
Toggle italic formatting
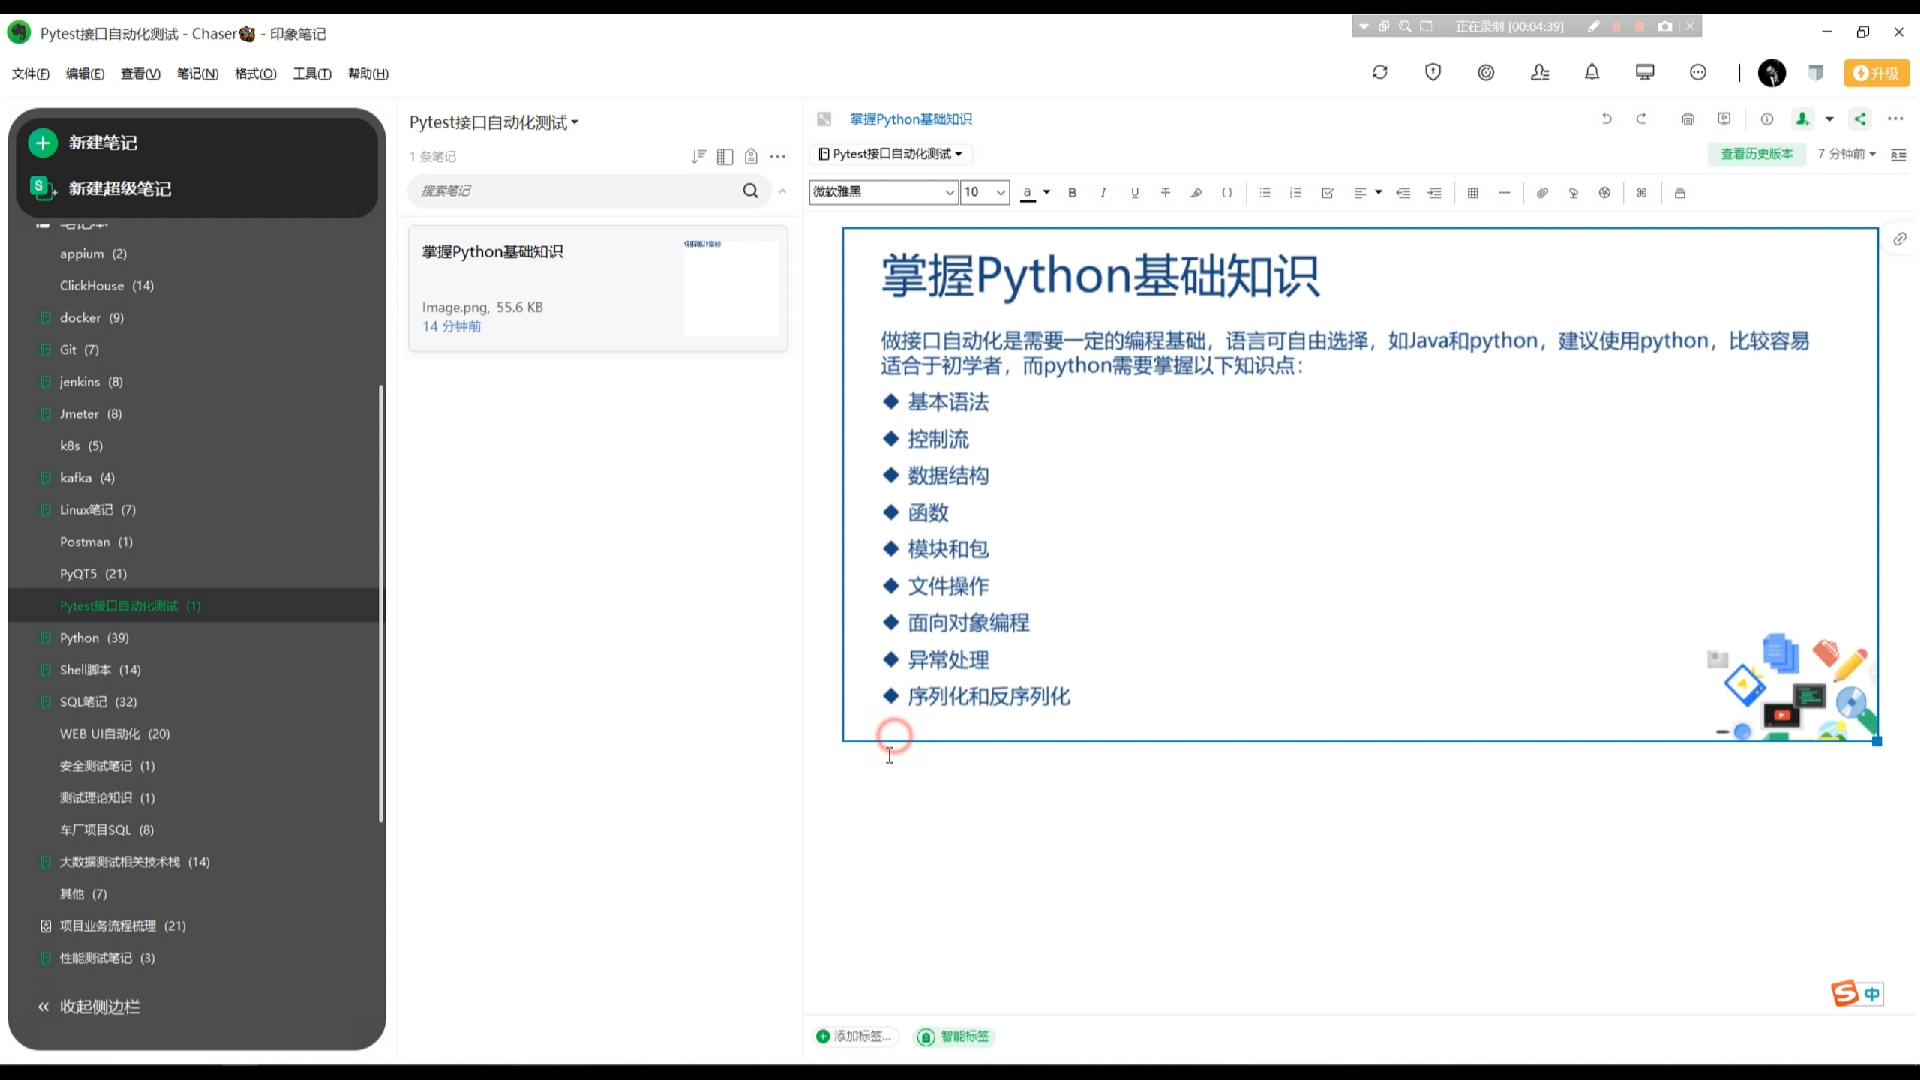(1103, 193)
